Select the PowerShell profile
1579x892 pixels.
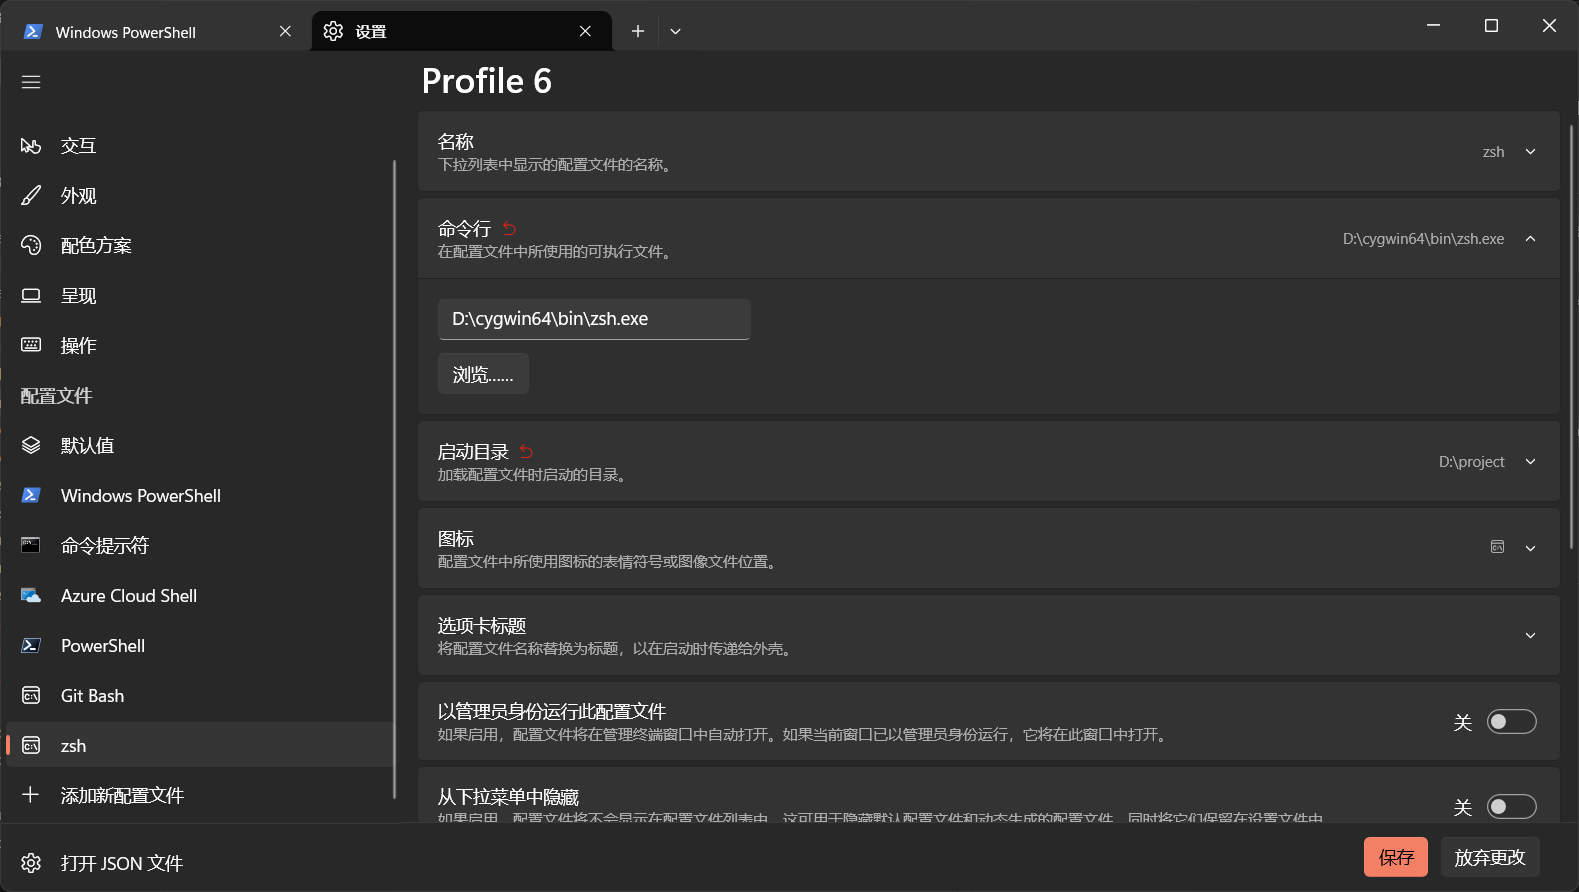point(200,646)
